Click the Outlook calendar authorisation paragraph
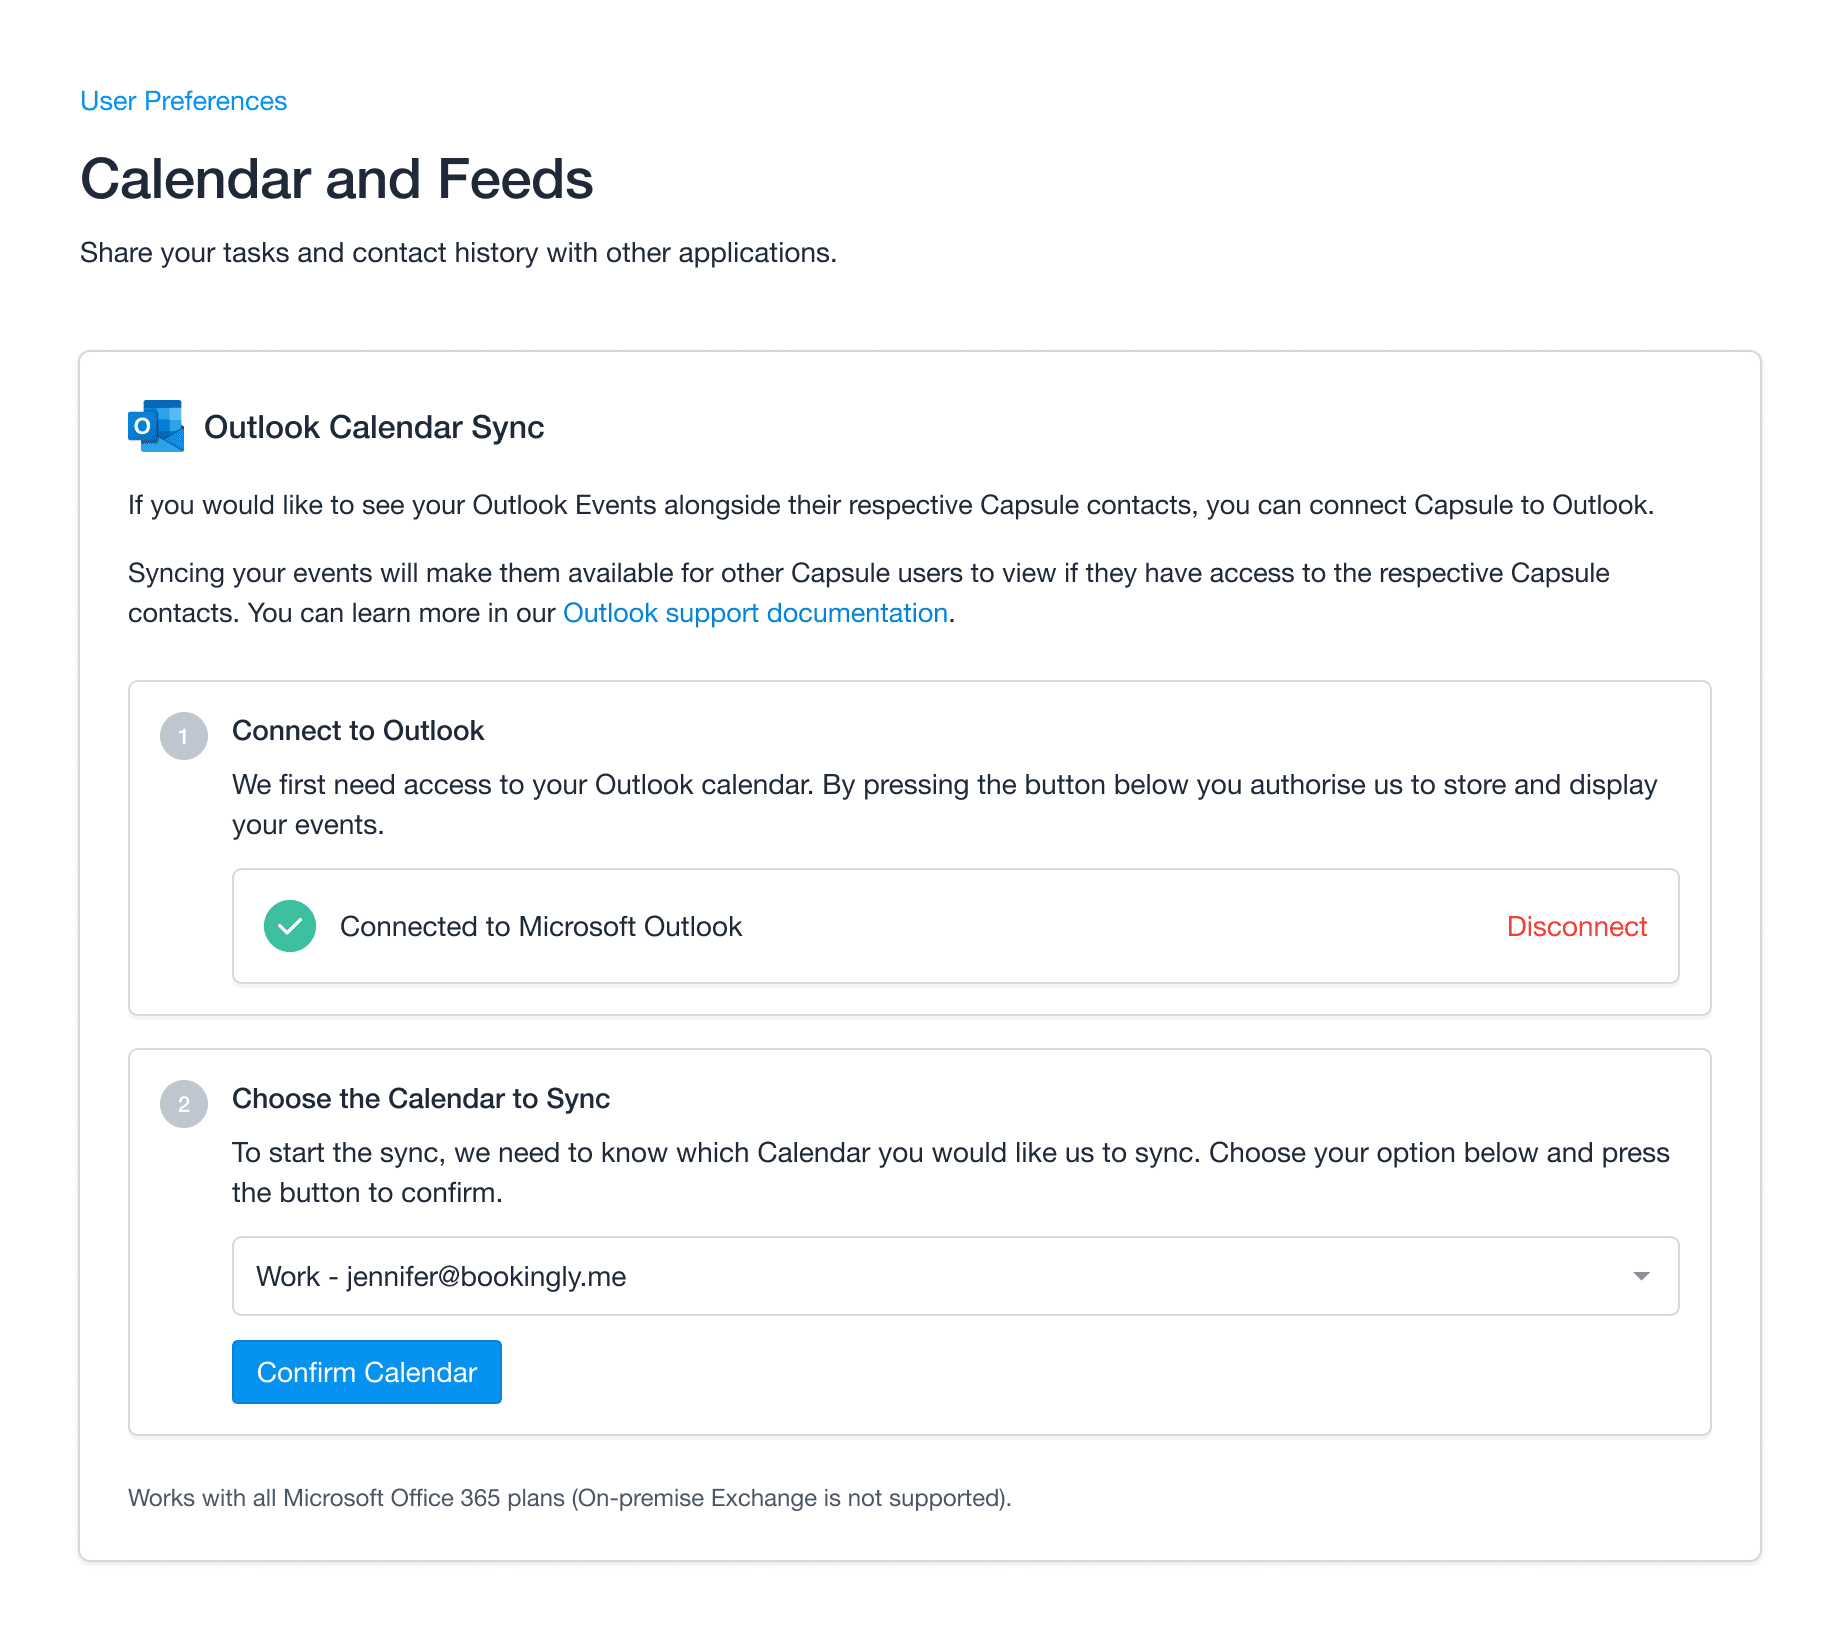This screenshot has width=1840, height=1640. click(945, 805)
